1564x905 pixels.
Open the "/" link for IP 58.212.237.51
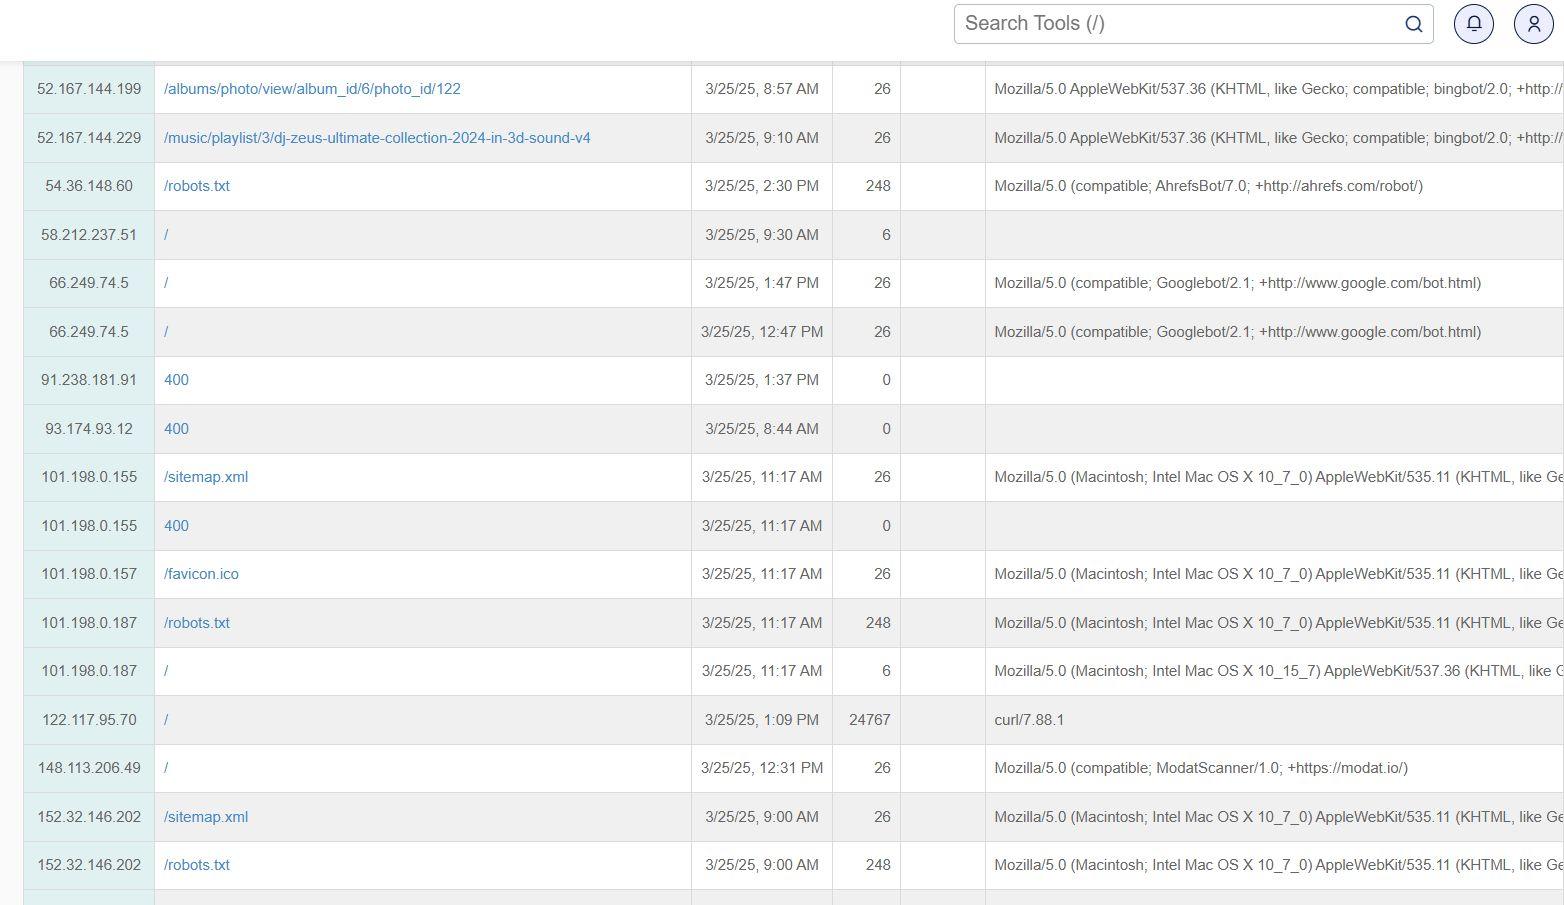166,235
